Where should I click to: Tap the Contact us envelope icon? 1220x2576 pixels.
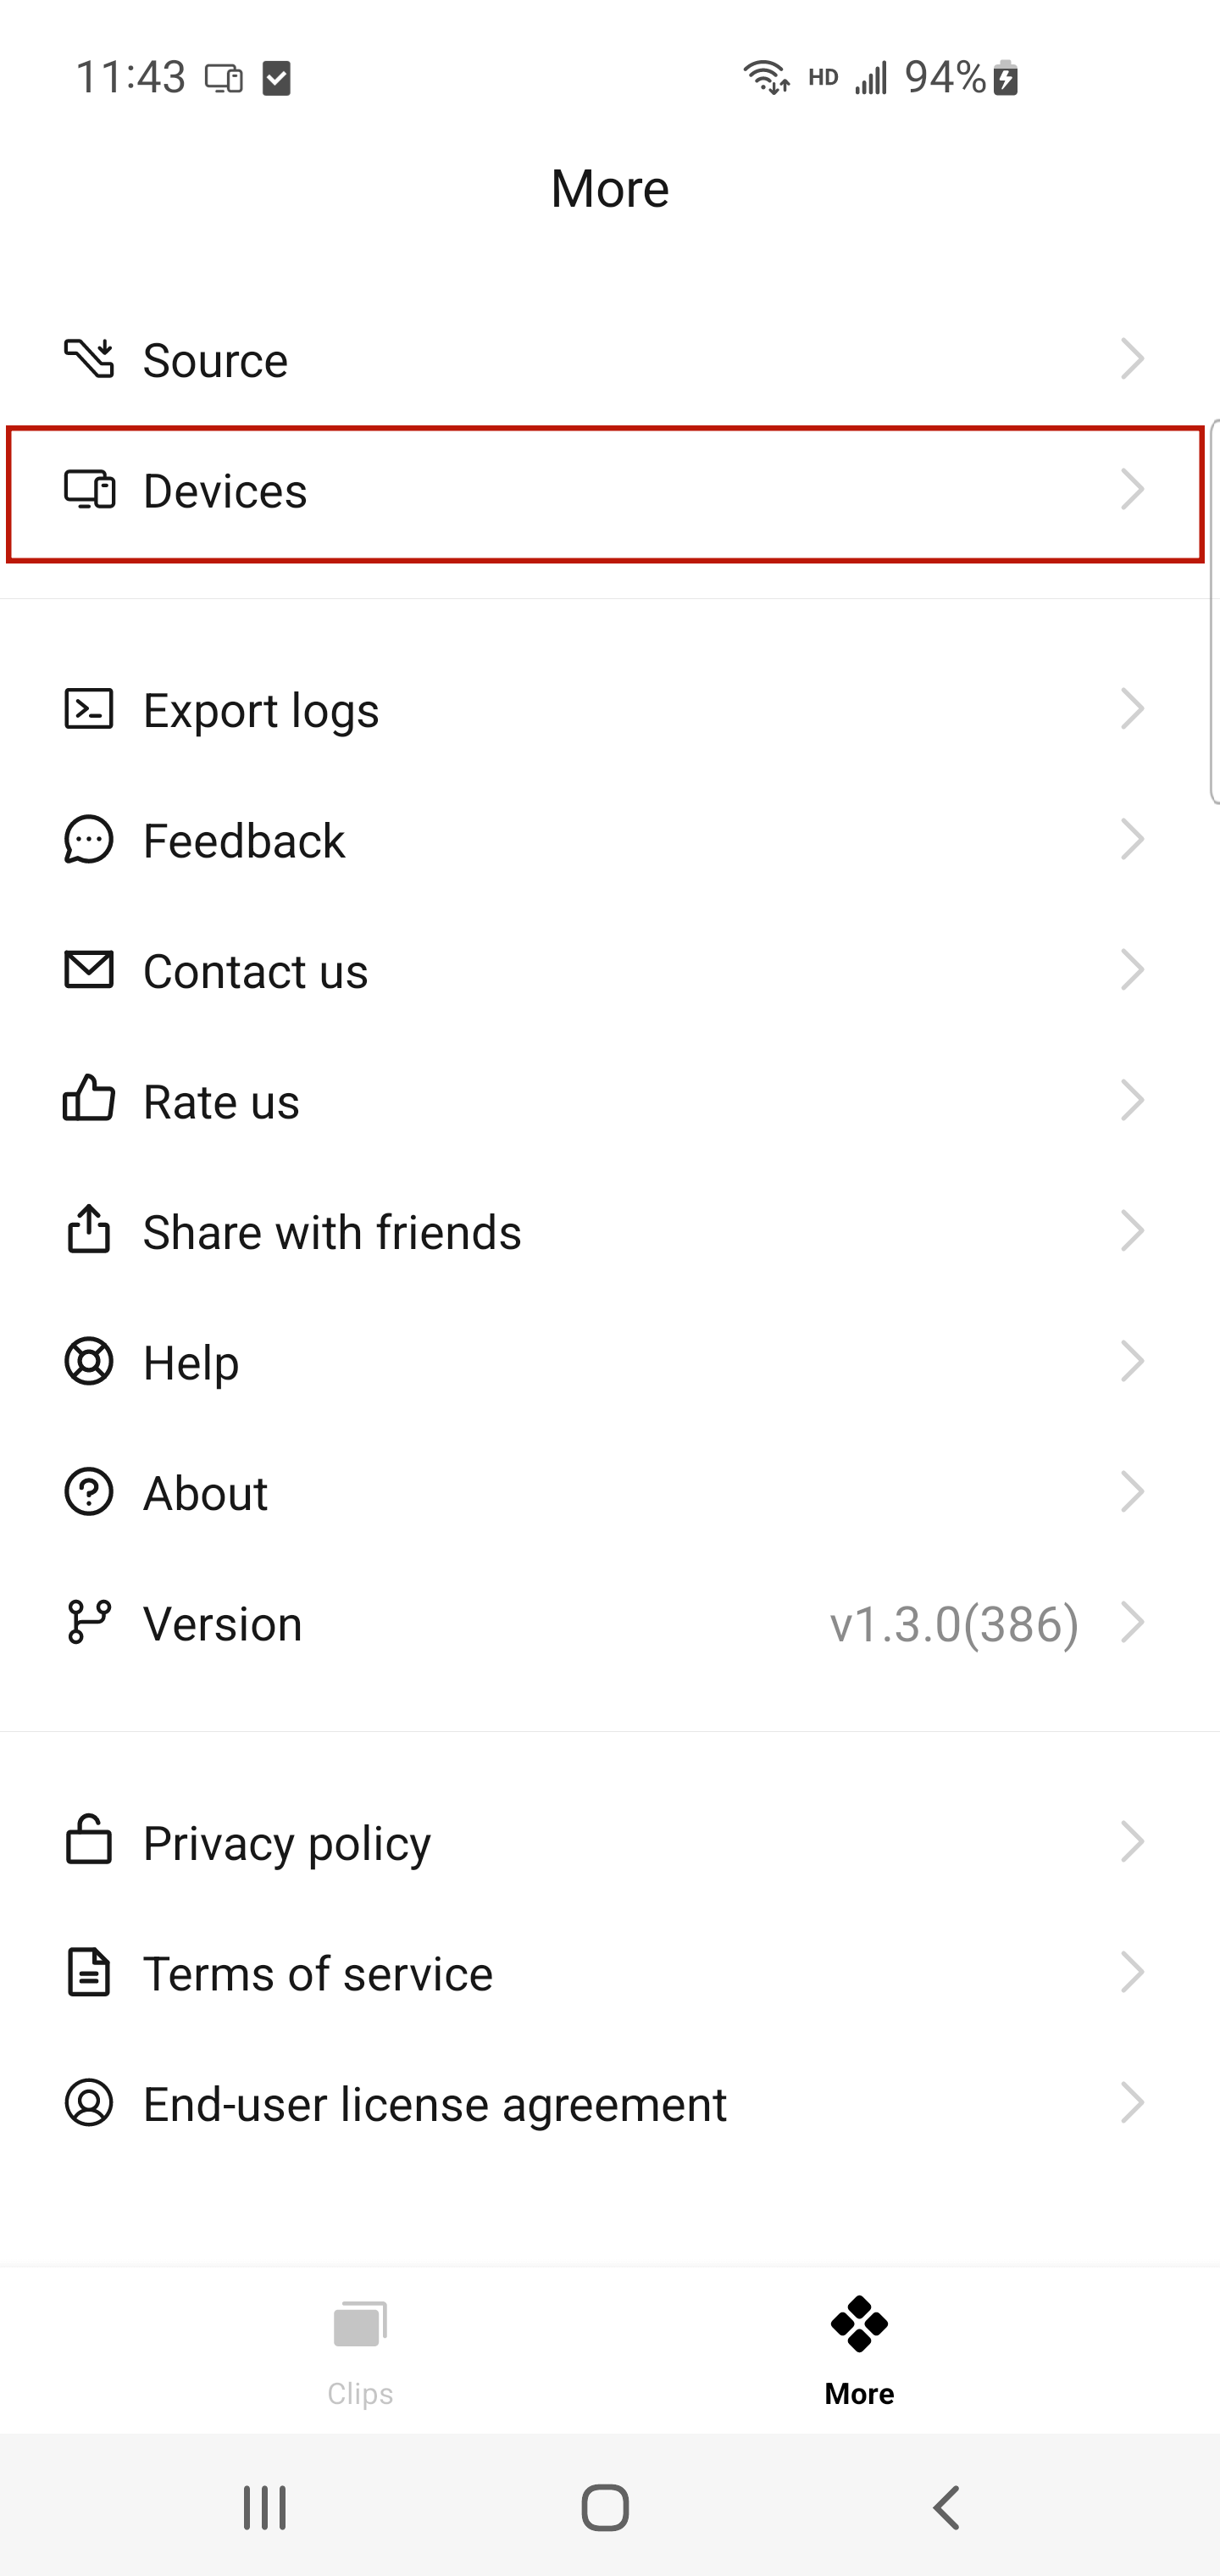(89, 970)
